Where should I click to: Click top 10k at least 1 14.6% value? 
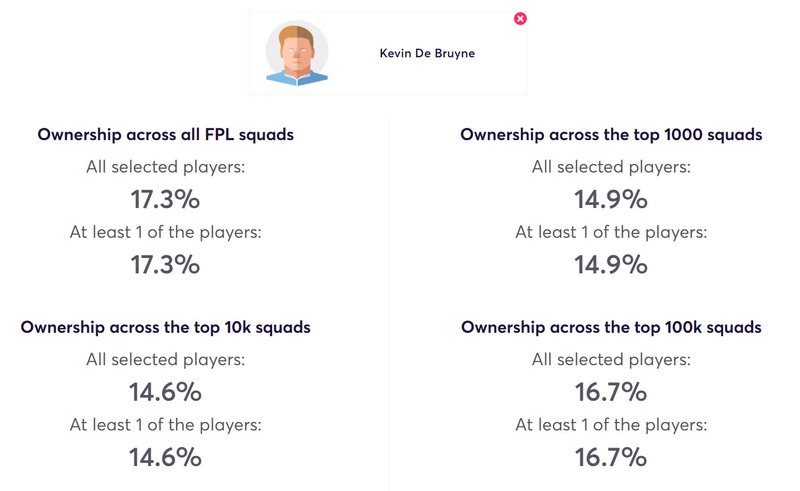point(165,457)
